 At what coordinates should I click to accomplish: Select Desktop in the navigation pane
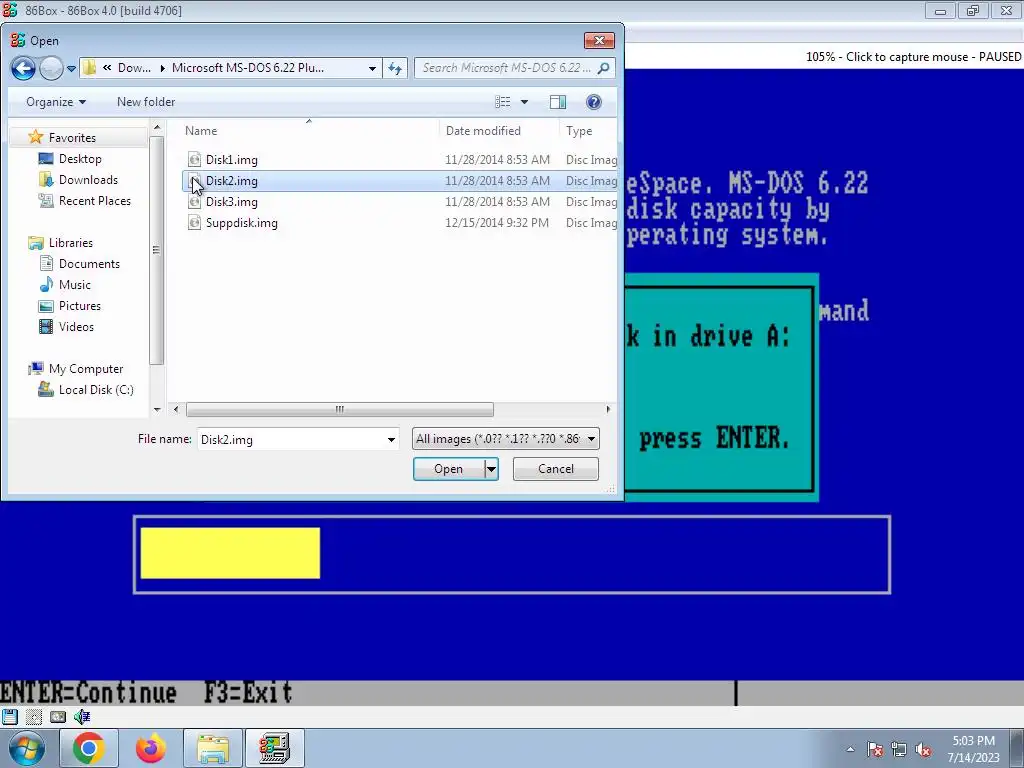80,159
